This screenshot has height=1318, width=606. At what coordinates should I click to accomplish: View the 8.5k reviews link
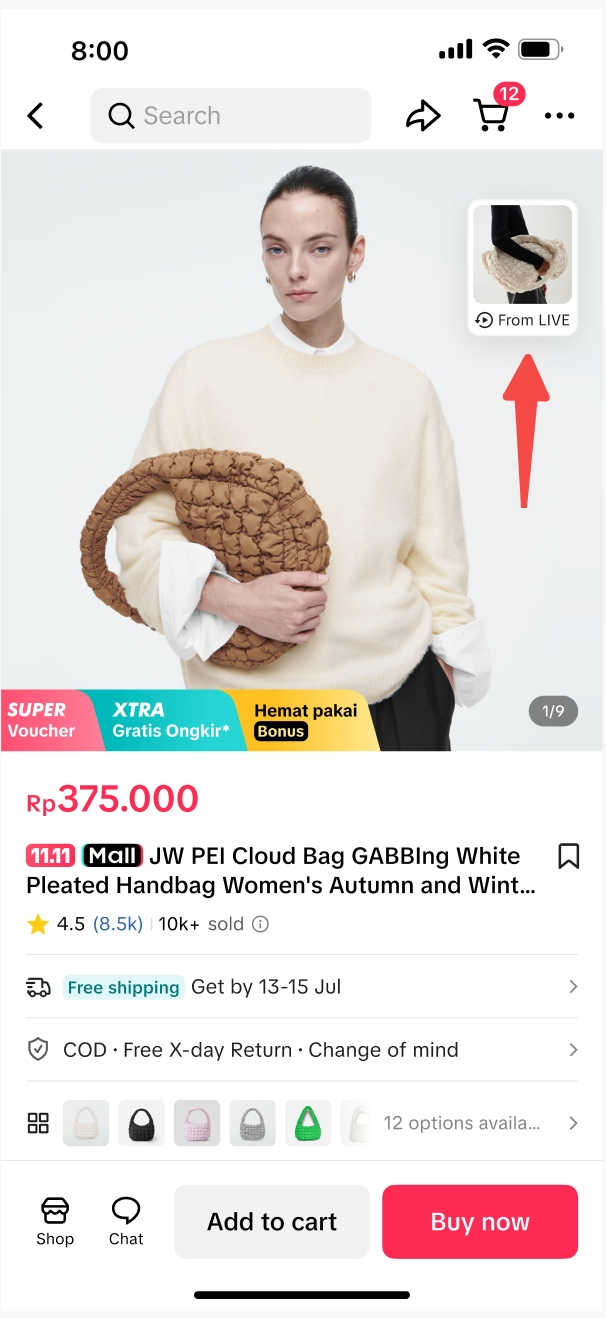point(118,924)
